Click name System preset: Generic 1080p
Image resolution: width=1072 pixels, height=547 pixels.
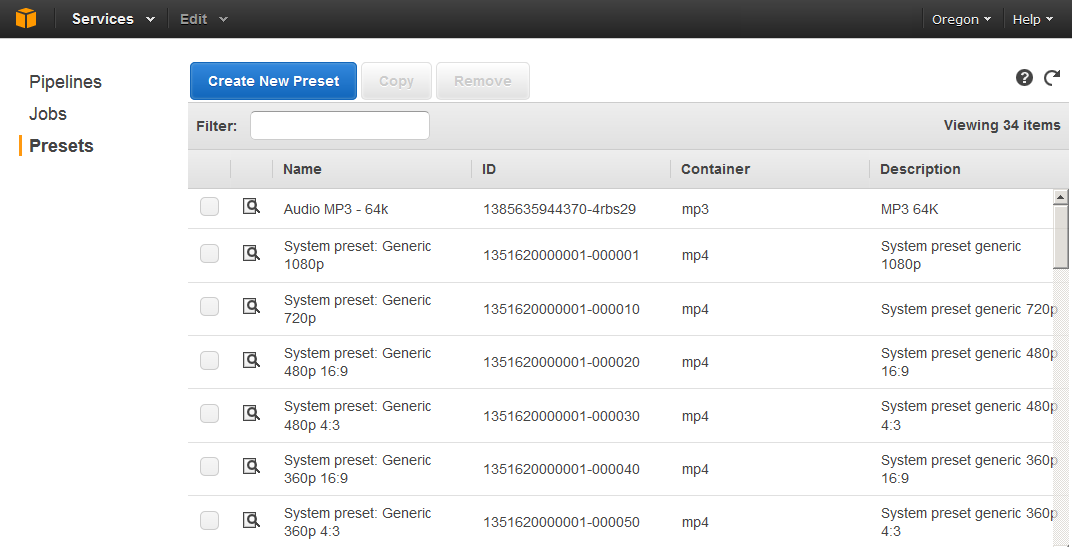point(358,255)
